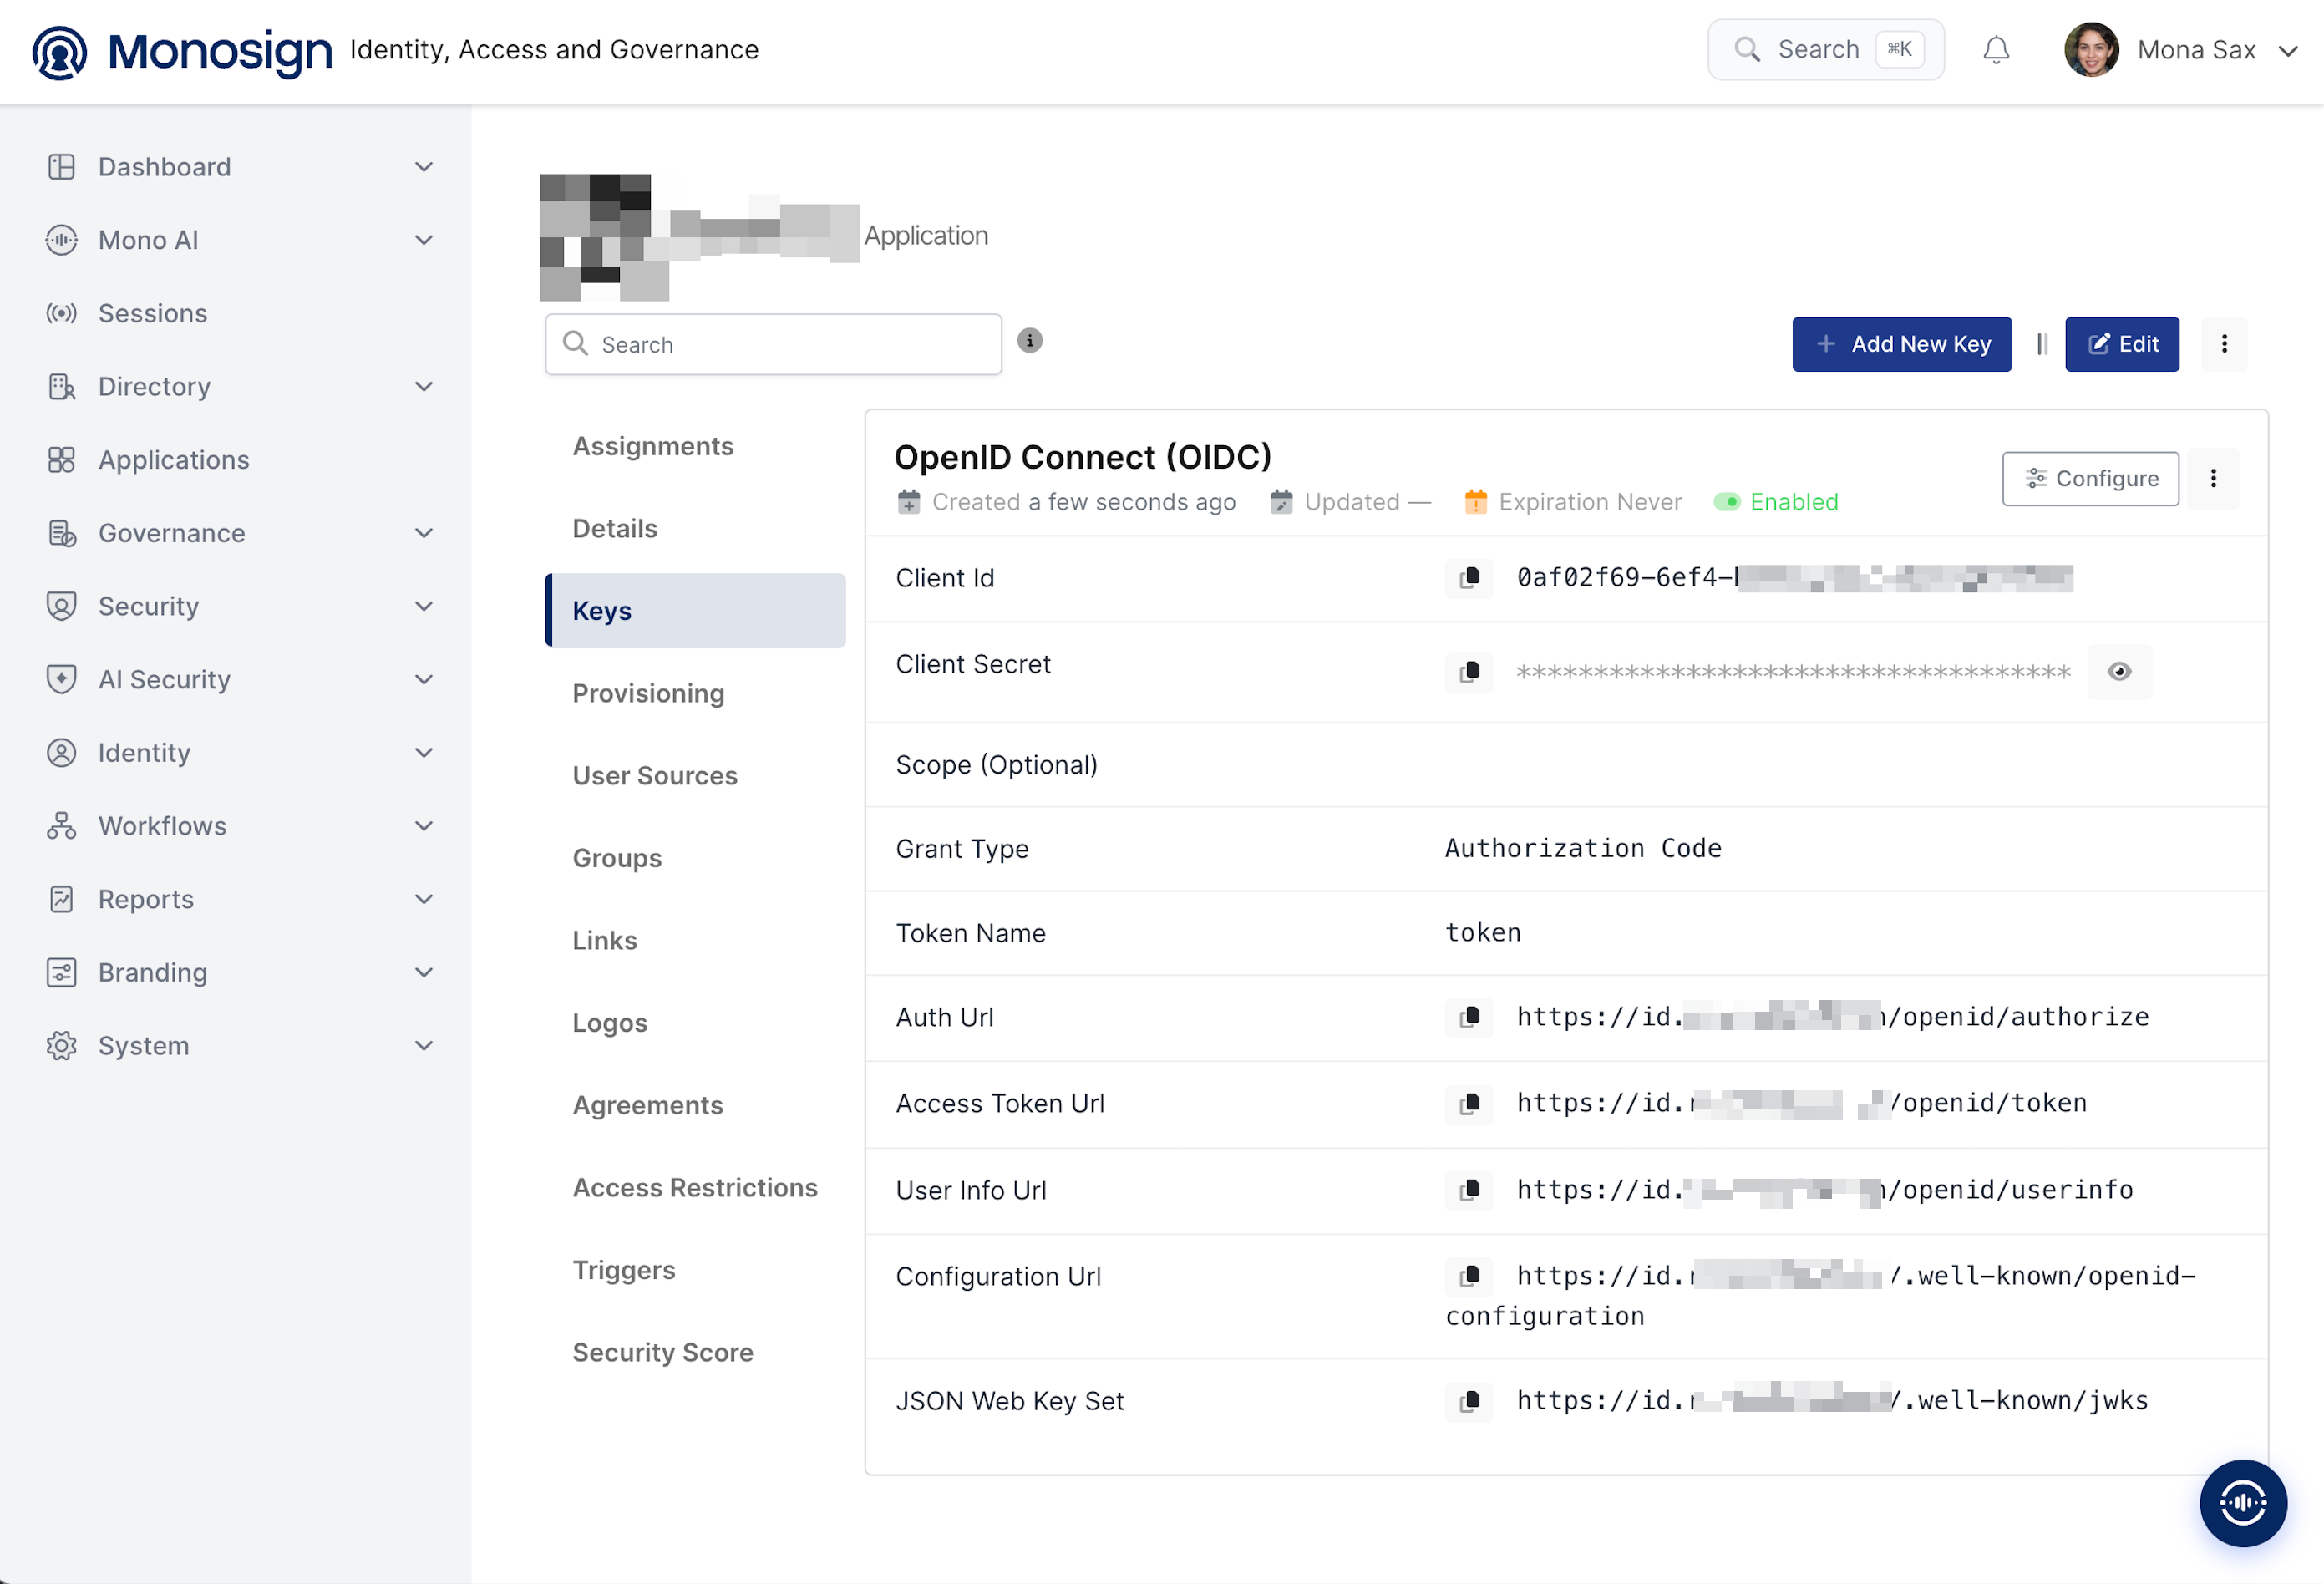Expand the Governance menu chevron
Image resolution: width=2324 pixels, height=1584 pixels.
(x=424, y=533)
